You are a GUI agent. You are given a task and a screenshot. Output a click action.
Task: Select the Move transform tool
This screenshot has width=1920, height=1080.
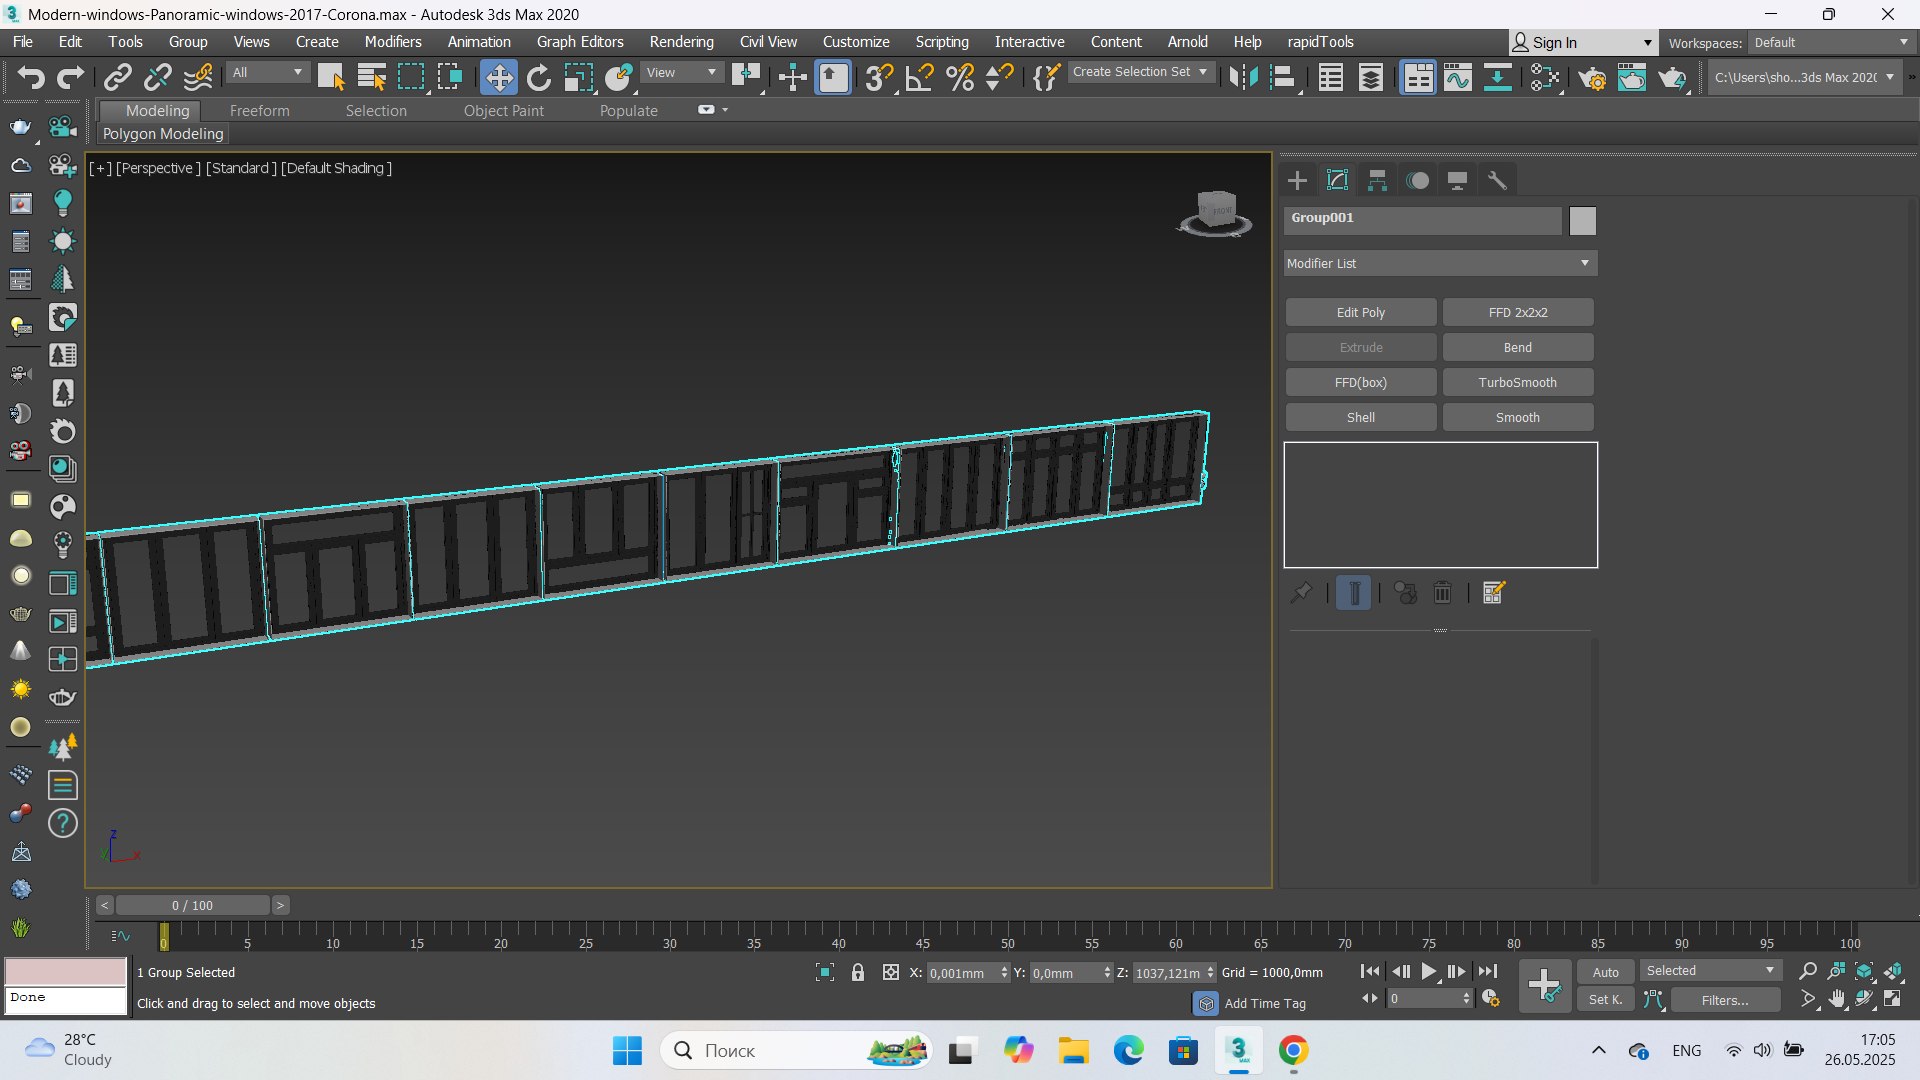point(498,77)
